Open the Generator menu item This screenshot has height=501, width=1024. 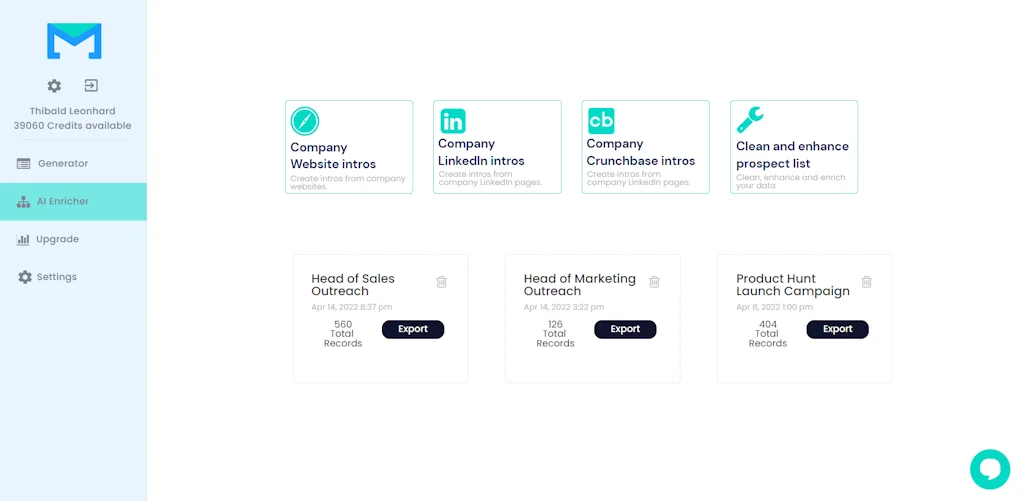(x=62, y=163)
